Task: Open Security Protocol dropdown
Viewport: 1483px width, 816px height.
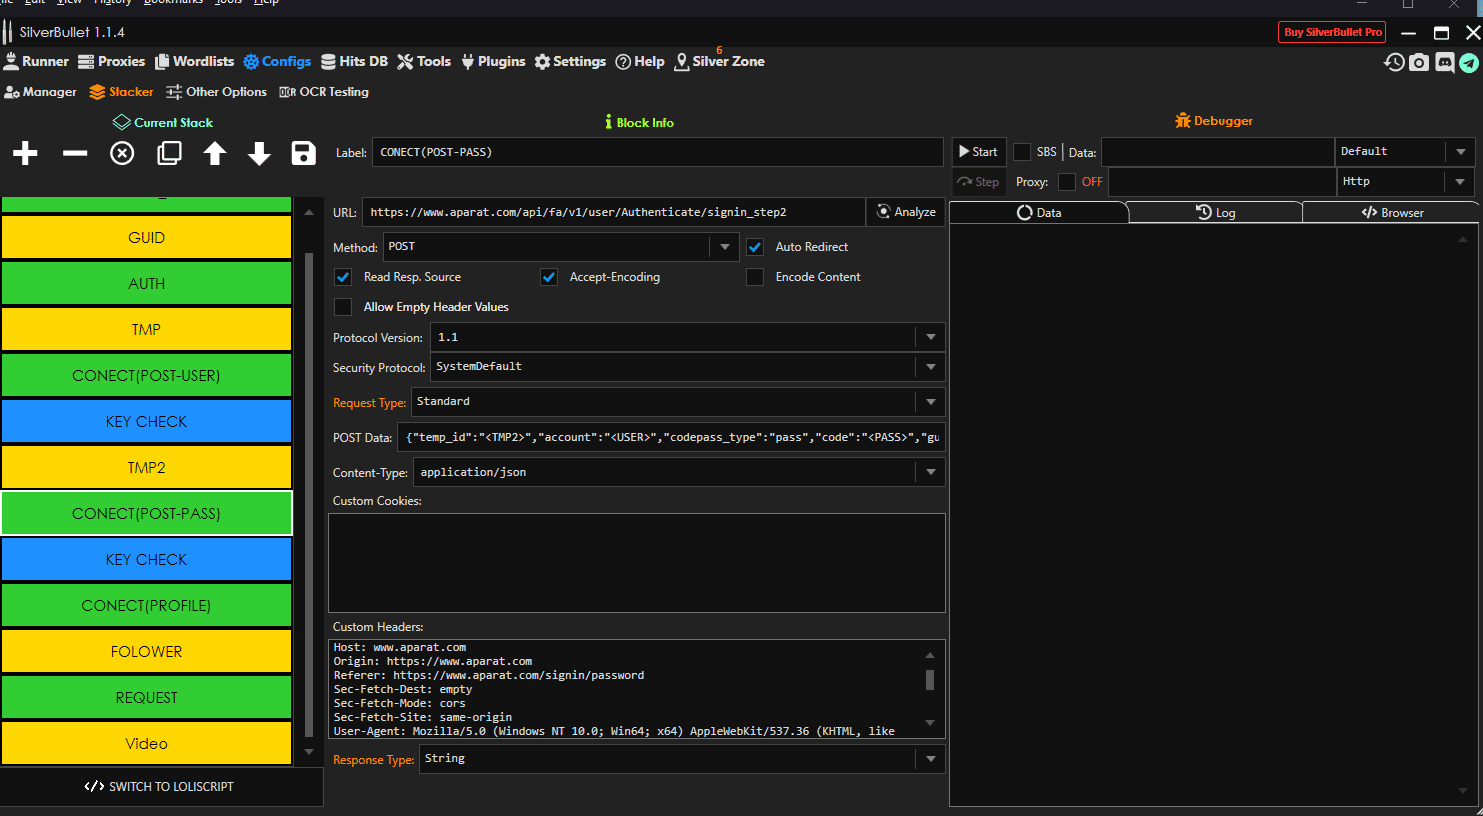Action: [687, 367]
